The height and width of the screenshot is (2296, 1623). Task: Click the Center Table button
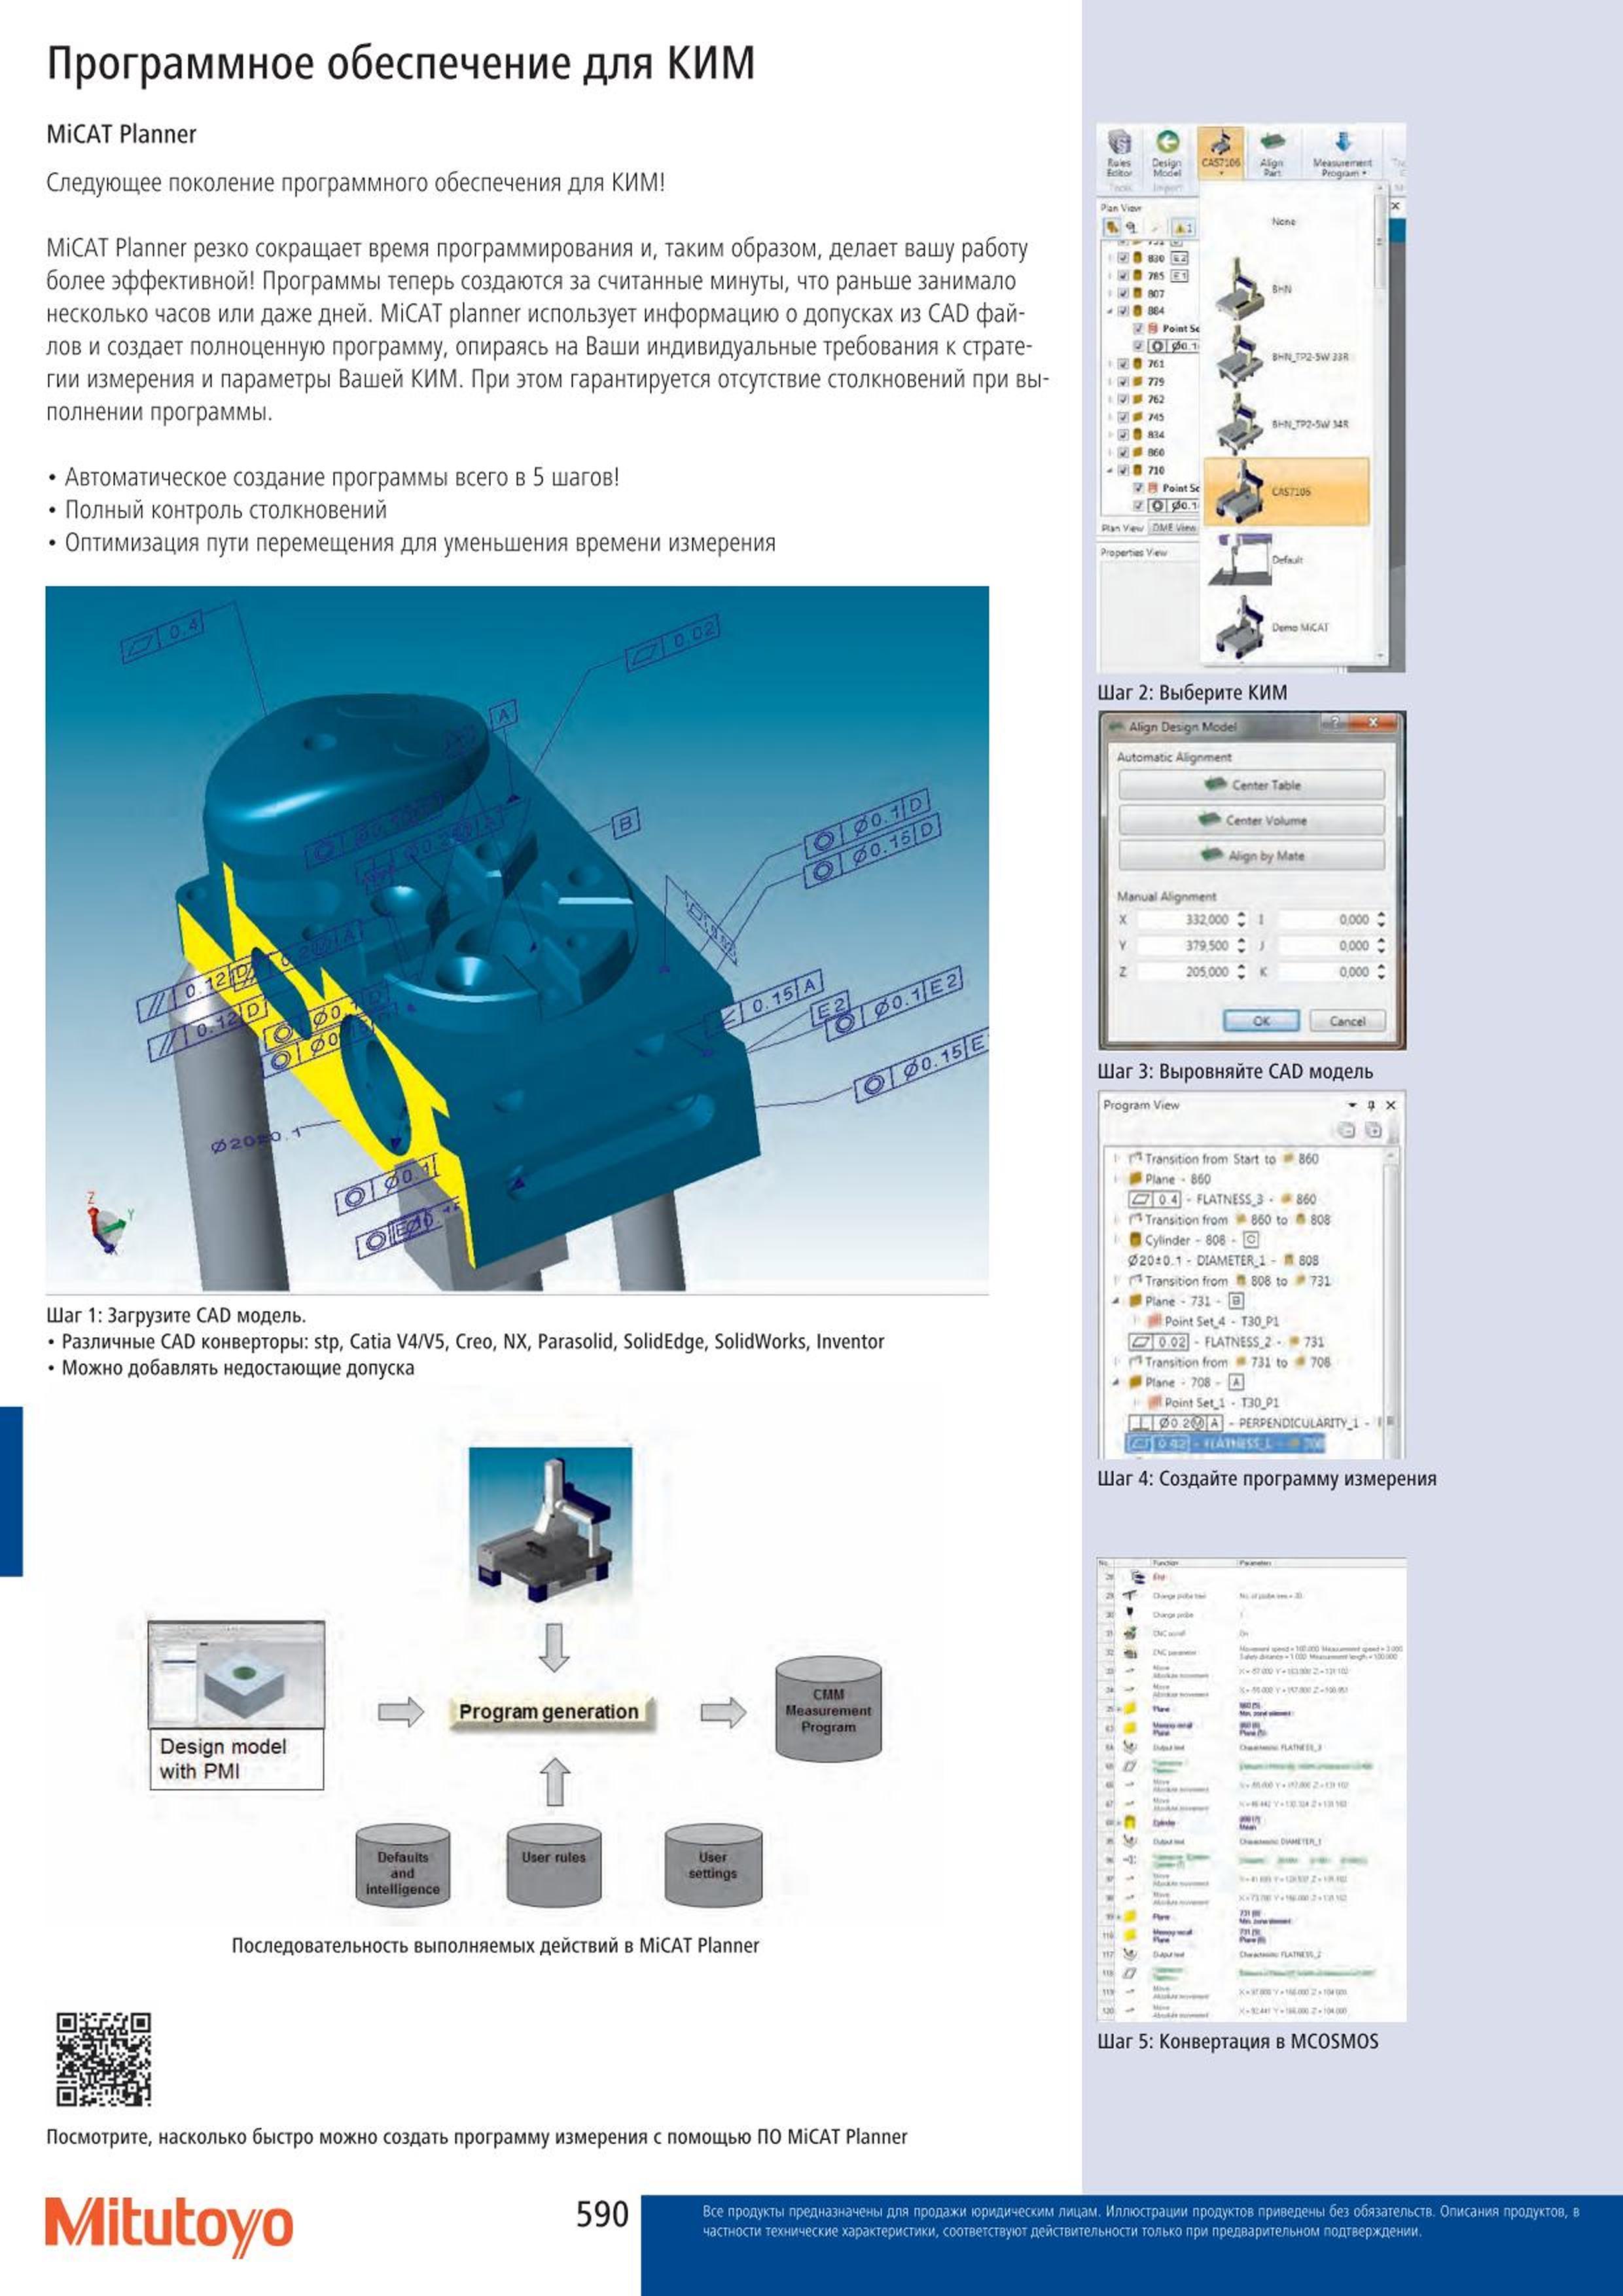1251,785
